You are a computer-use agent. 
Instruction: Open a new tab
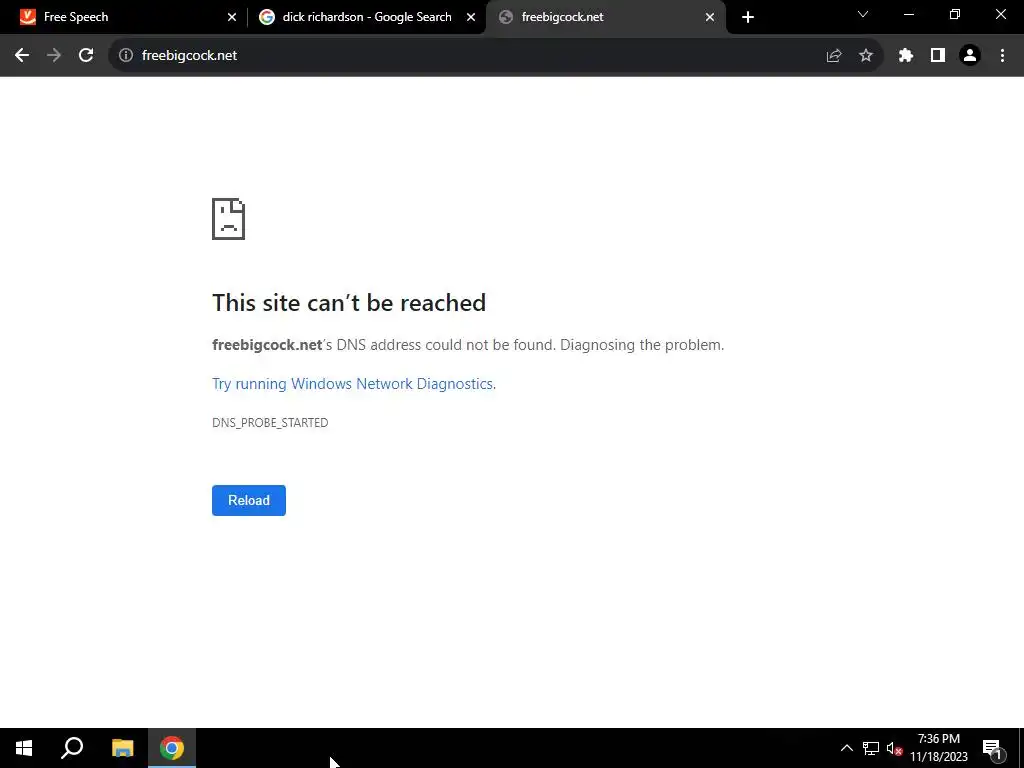click(748, 17)
